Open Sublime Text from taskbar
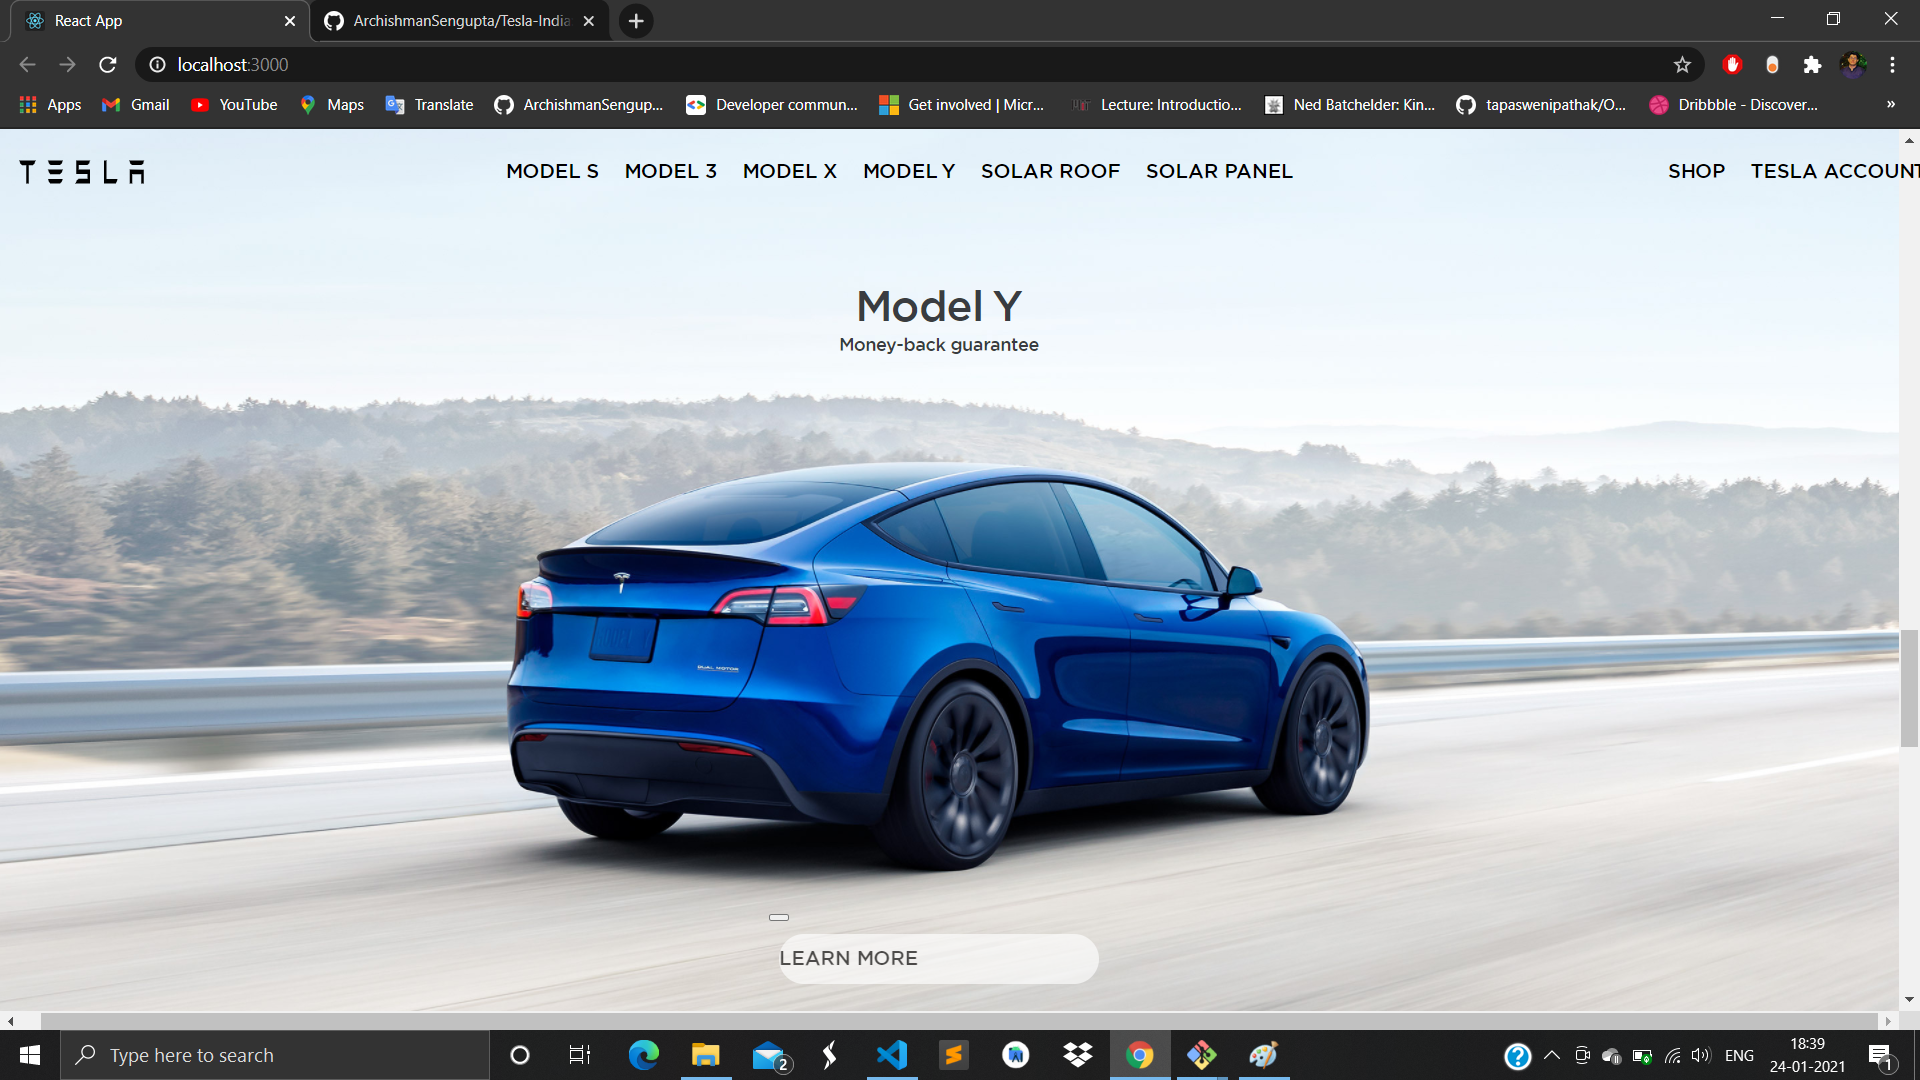Viewport: 1920px width, 1080px height. [x=954, y=1055]
